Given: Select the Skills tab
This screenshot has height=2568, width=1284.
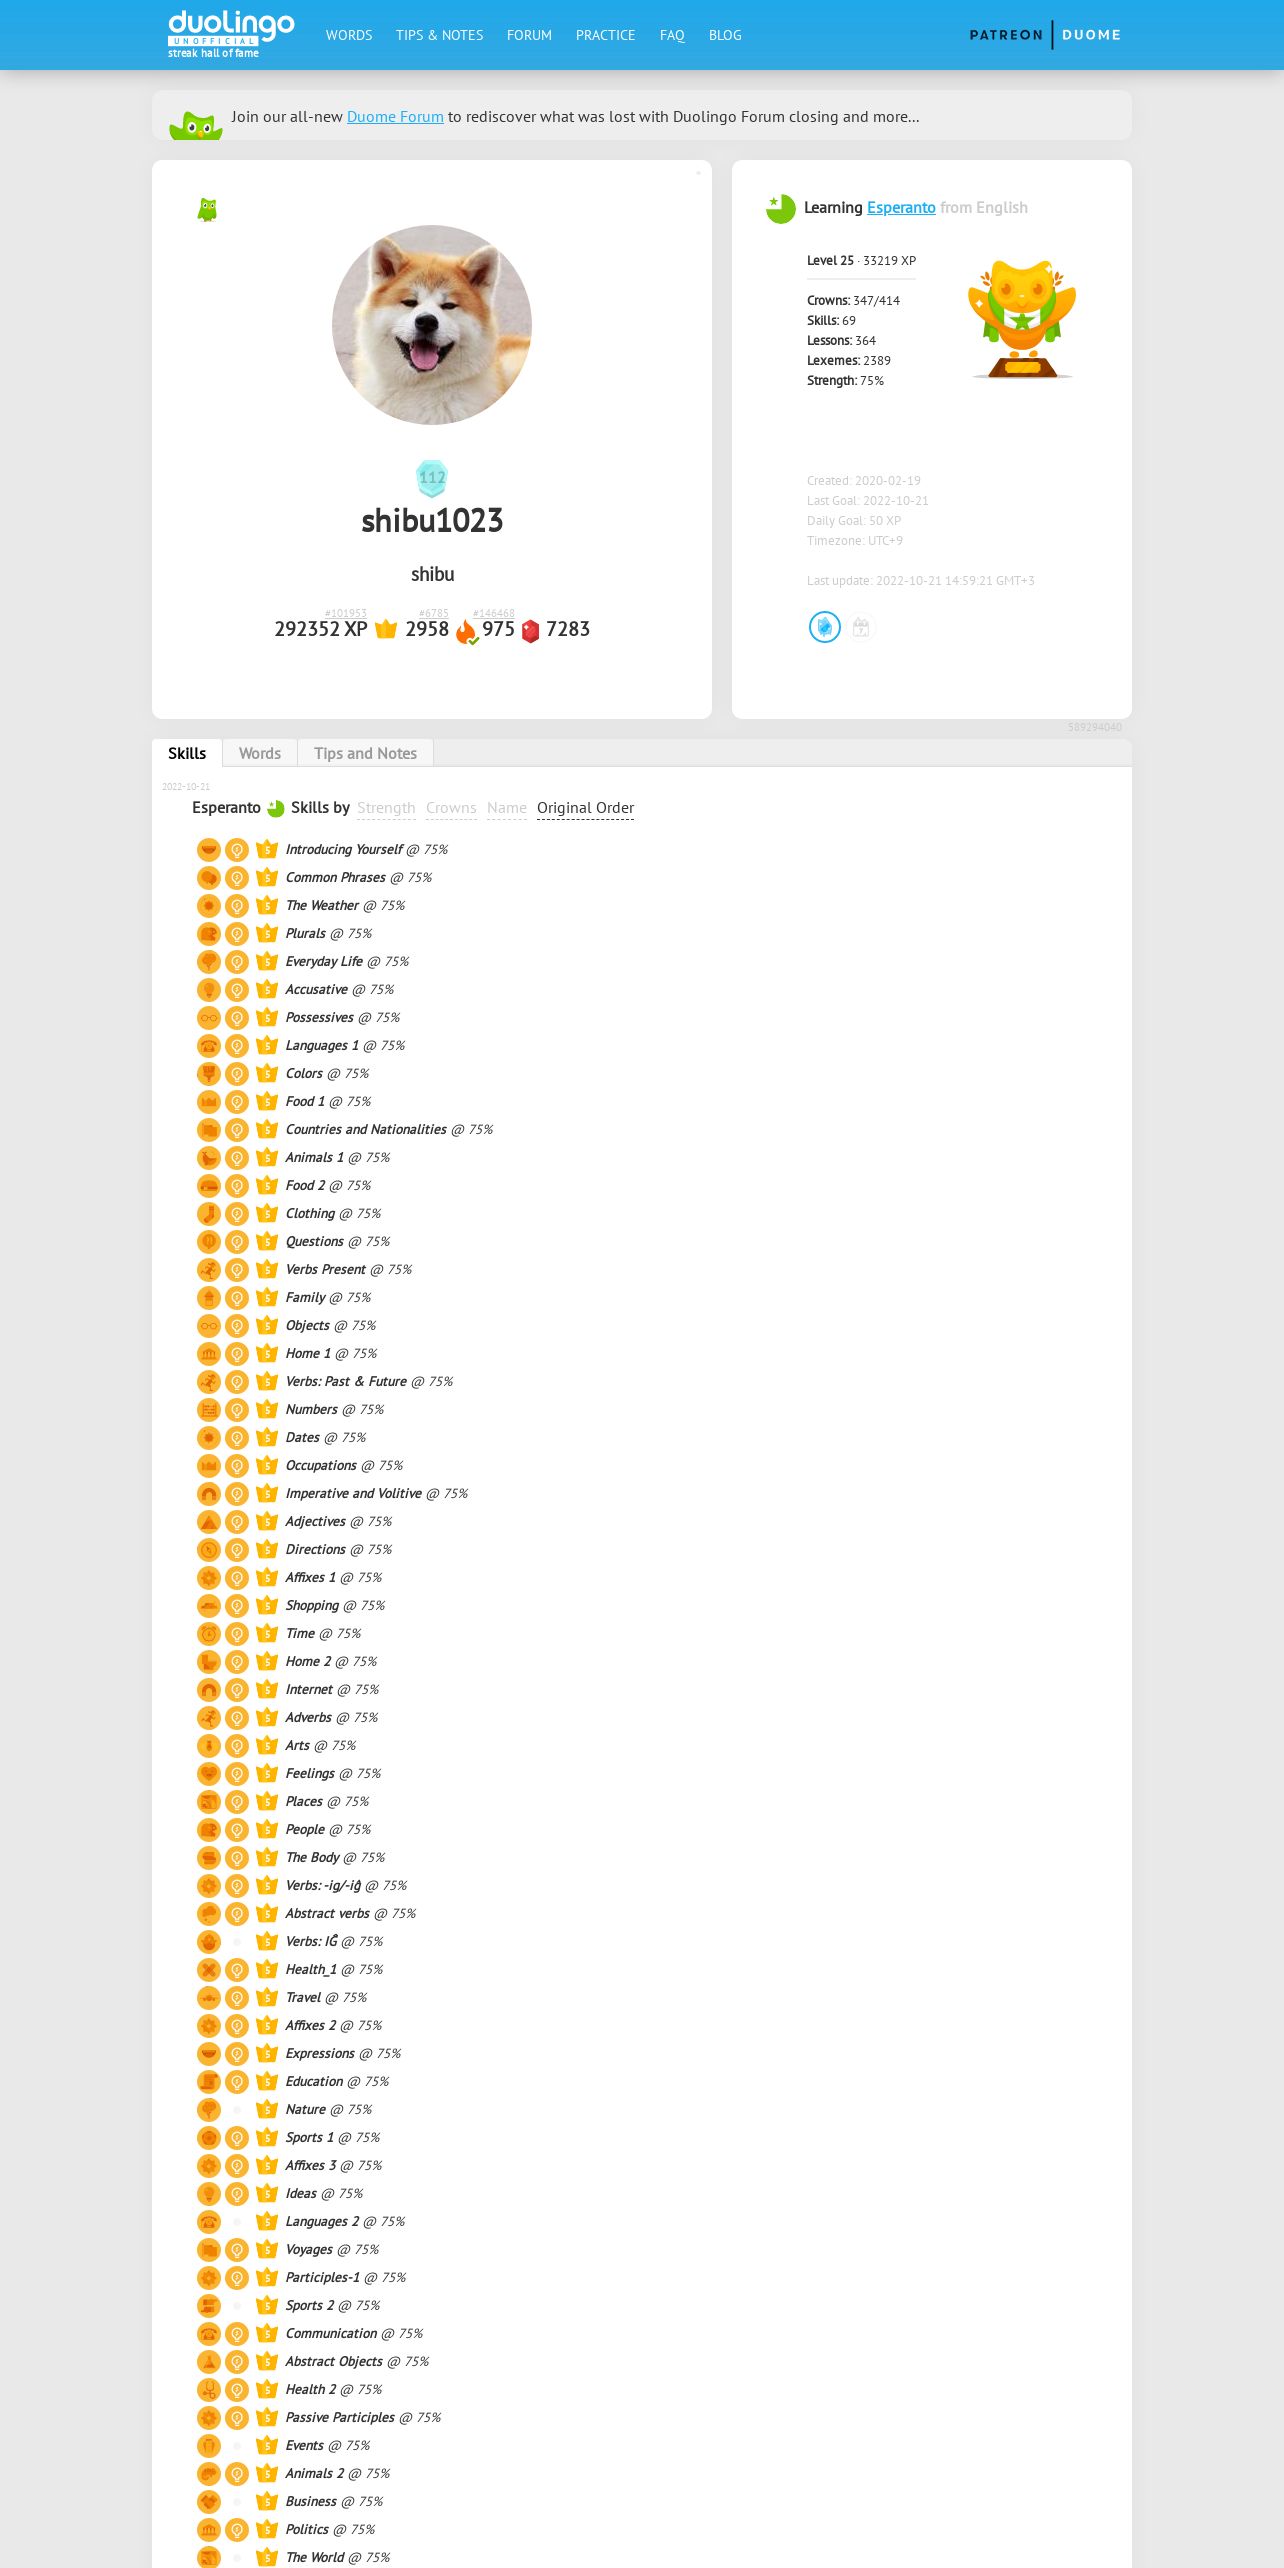Looking at the screenshot, I should click(187, 753).
